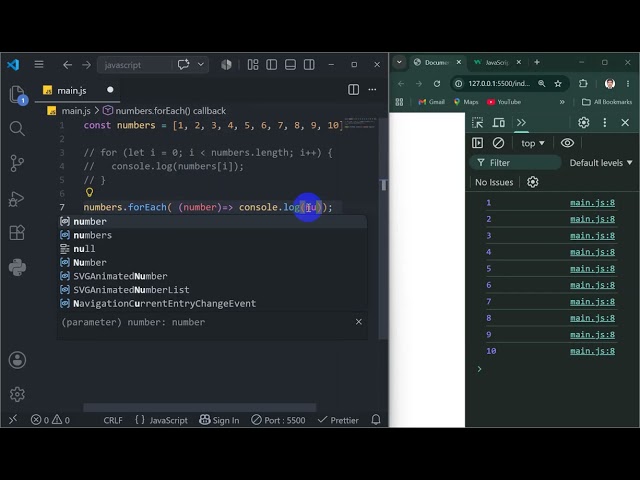
Task: Open the Run and Debug view
Action: (16, 199)
